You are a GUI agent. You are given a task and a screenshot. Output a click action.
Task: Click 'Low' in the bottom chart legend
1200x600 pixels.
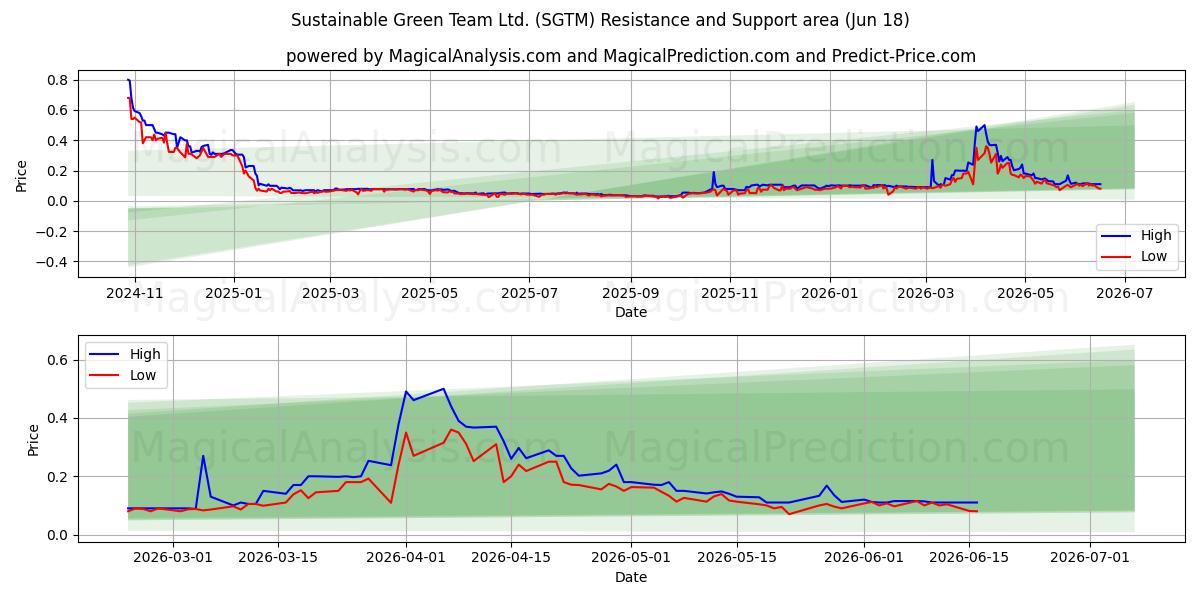coord(143,375)
